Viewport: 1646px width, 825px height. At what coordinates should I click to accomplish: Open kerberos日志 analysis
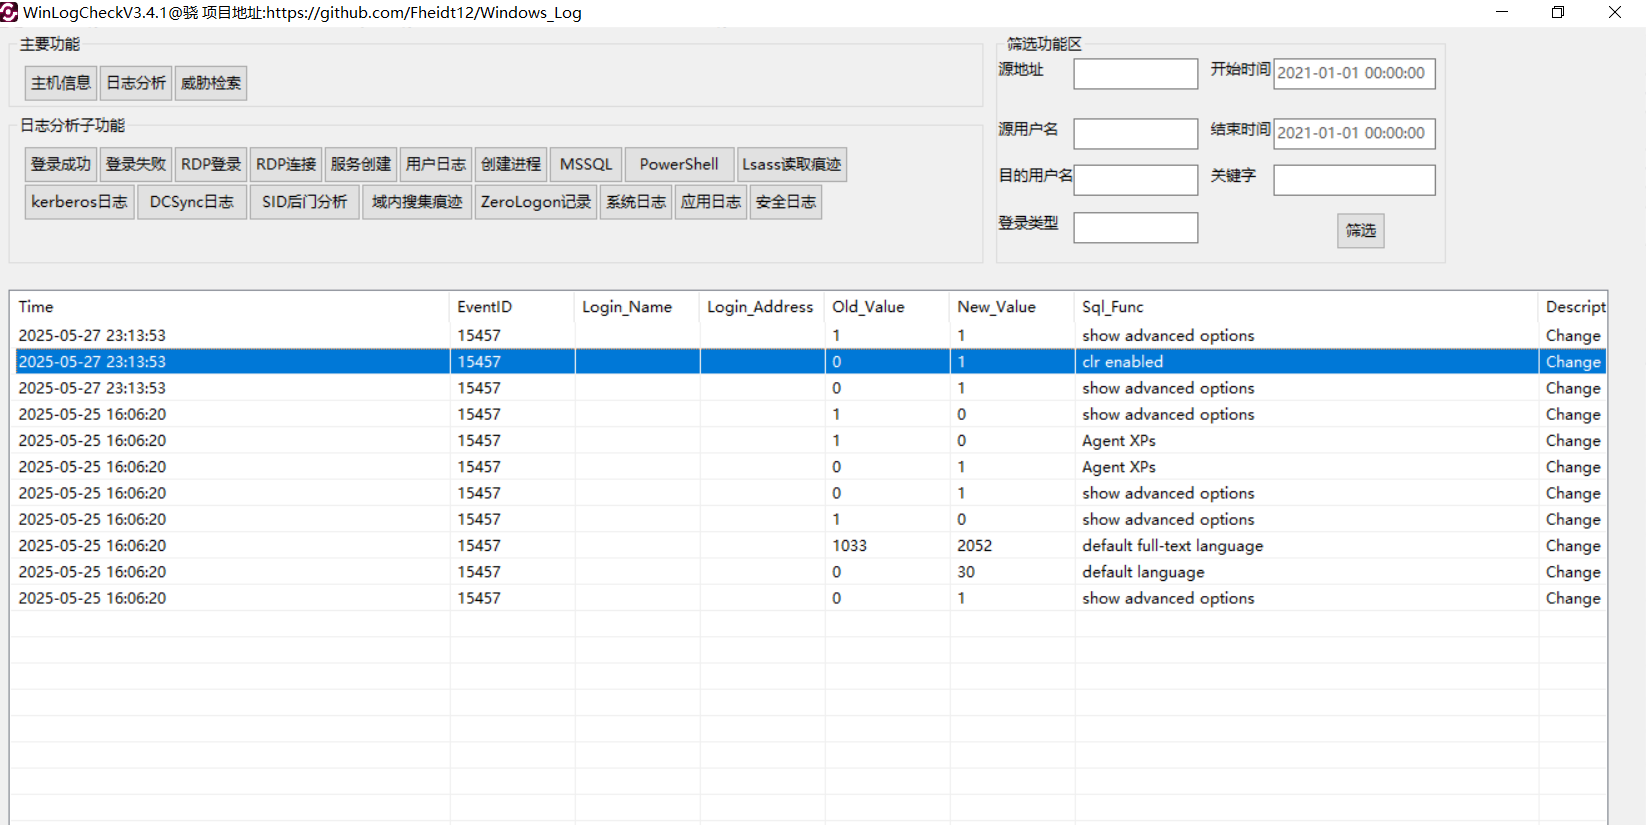[x=80, y=202]
